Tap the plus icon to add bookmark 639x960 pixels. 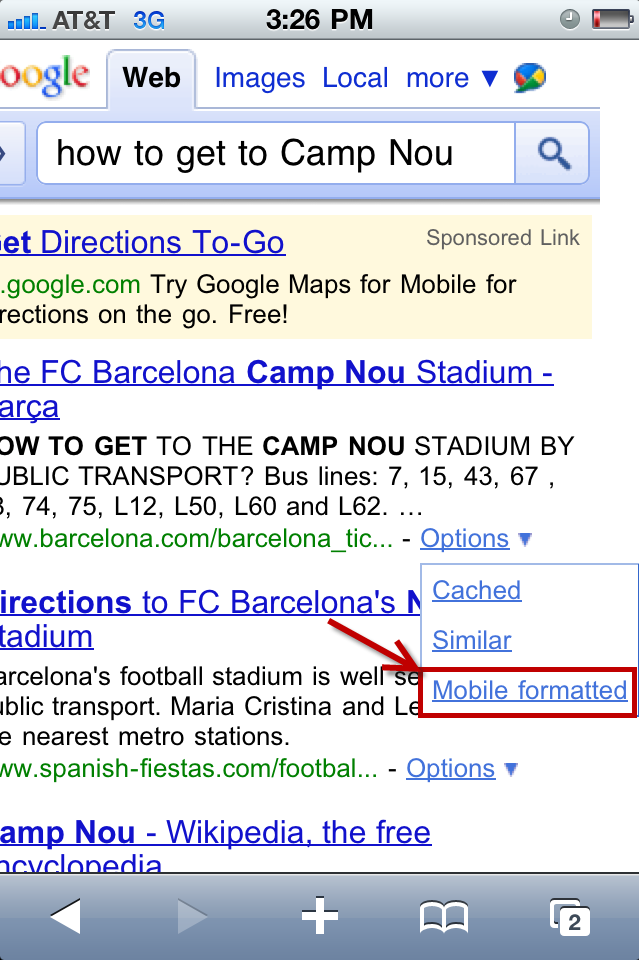(319, 915)
